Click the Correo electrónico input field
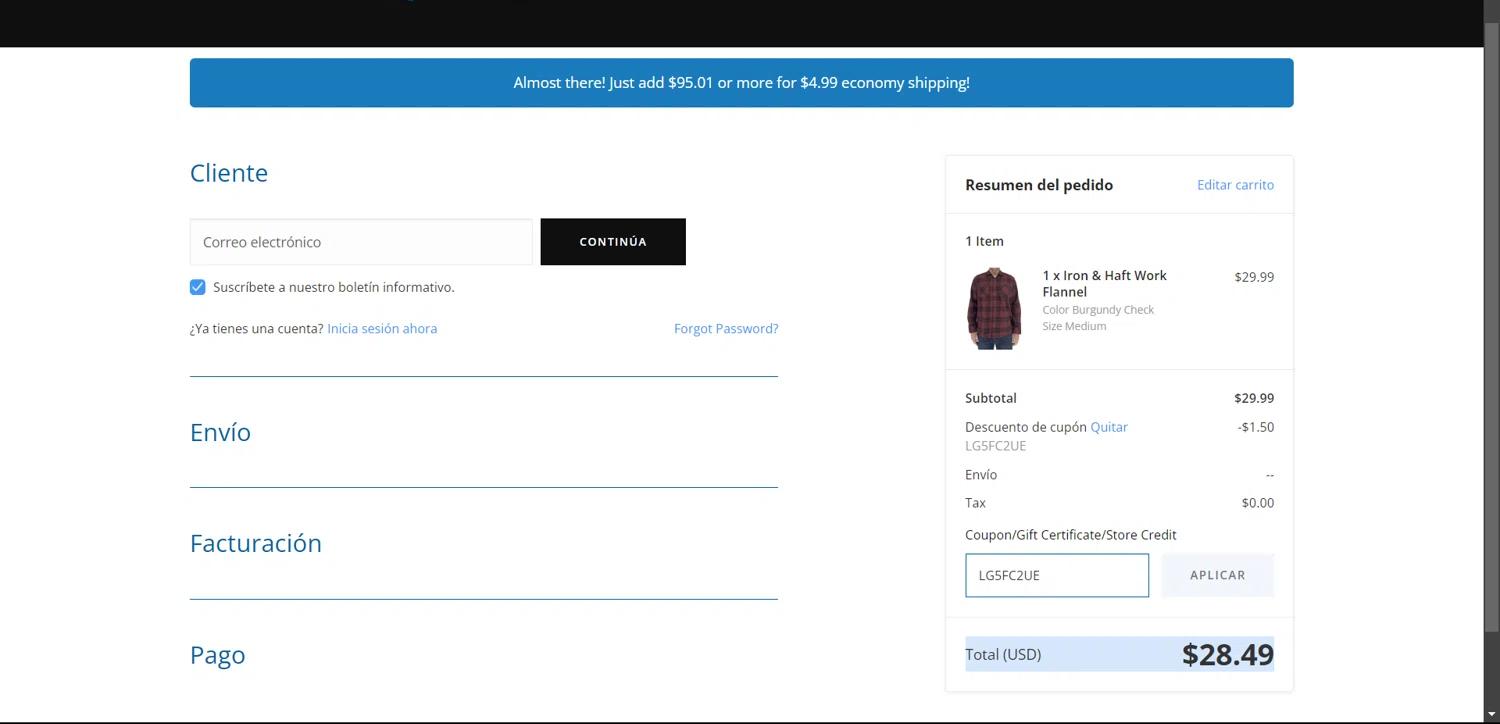 tap(361, 242)
